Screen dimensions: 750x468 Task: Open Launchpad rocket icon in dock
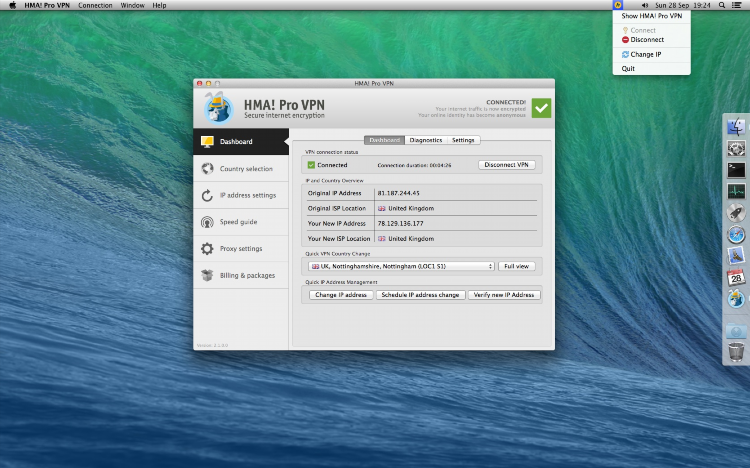click(x=736, y=212)
